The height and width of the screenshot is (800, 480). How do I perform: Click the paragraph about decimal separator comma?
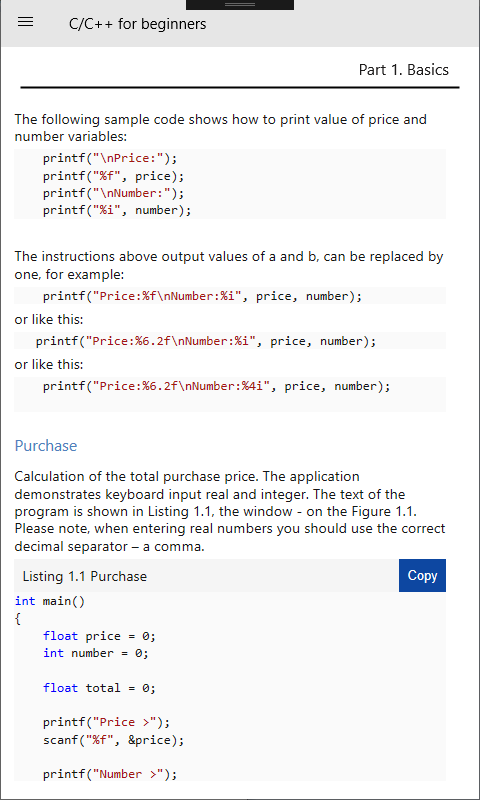point(230,512)
